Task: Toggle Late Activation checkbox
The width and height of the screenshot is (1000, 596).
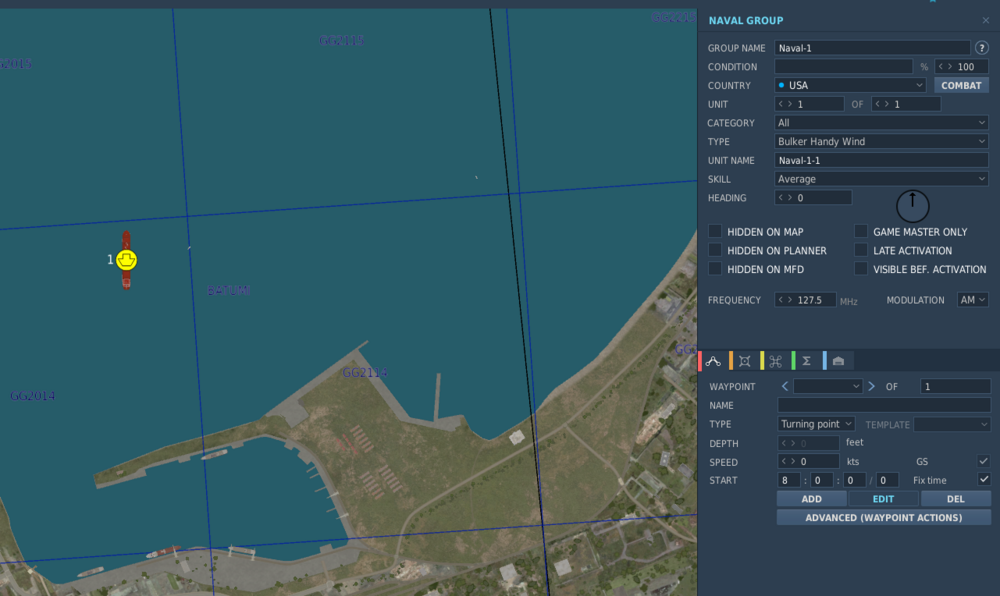Action: pos(861,251)
